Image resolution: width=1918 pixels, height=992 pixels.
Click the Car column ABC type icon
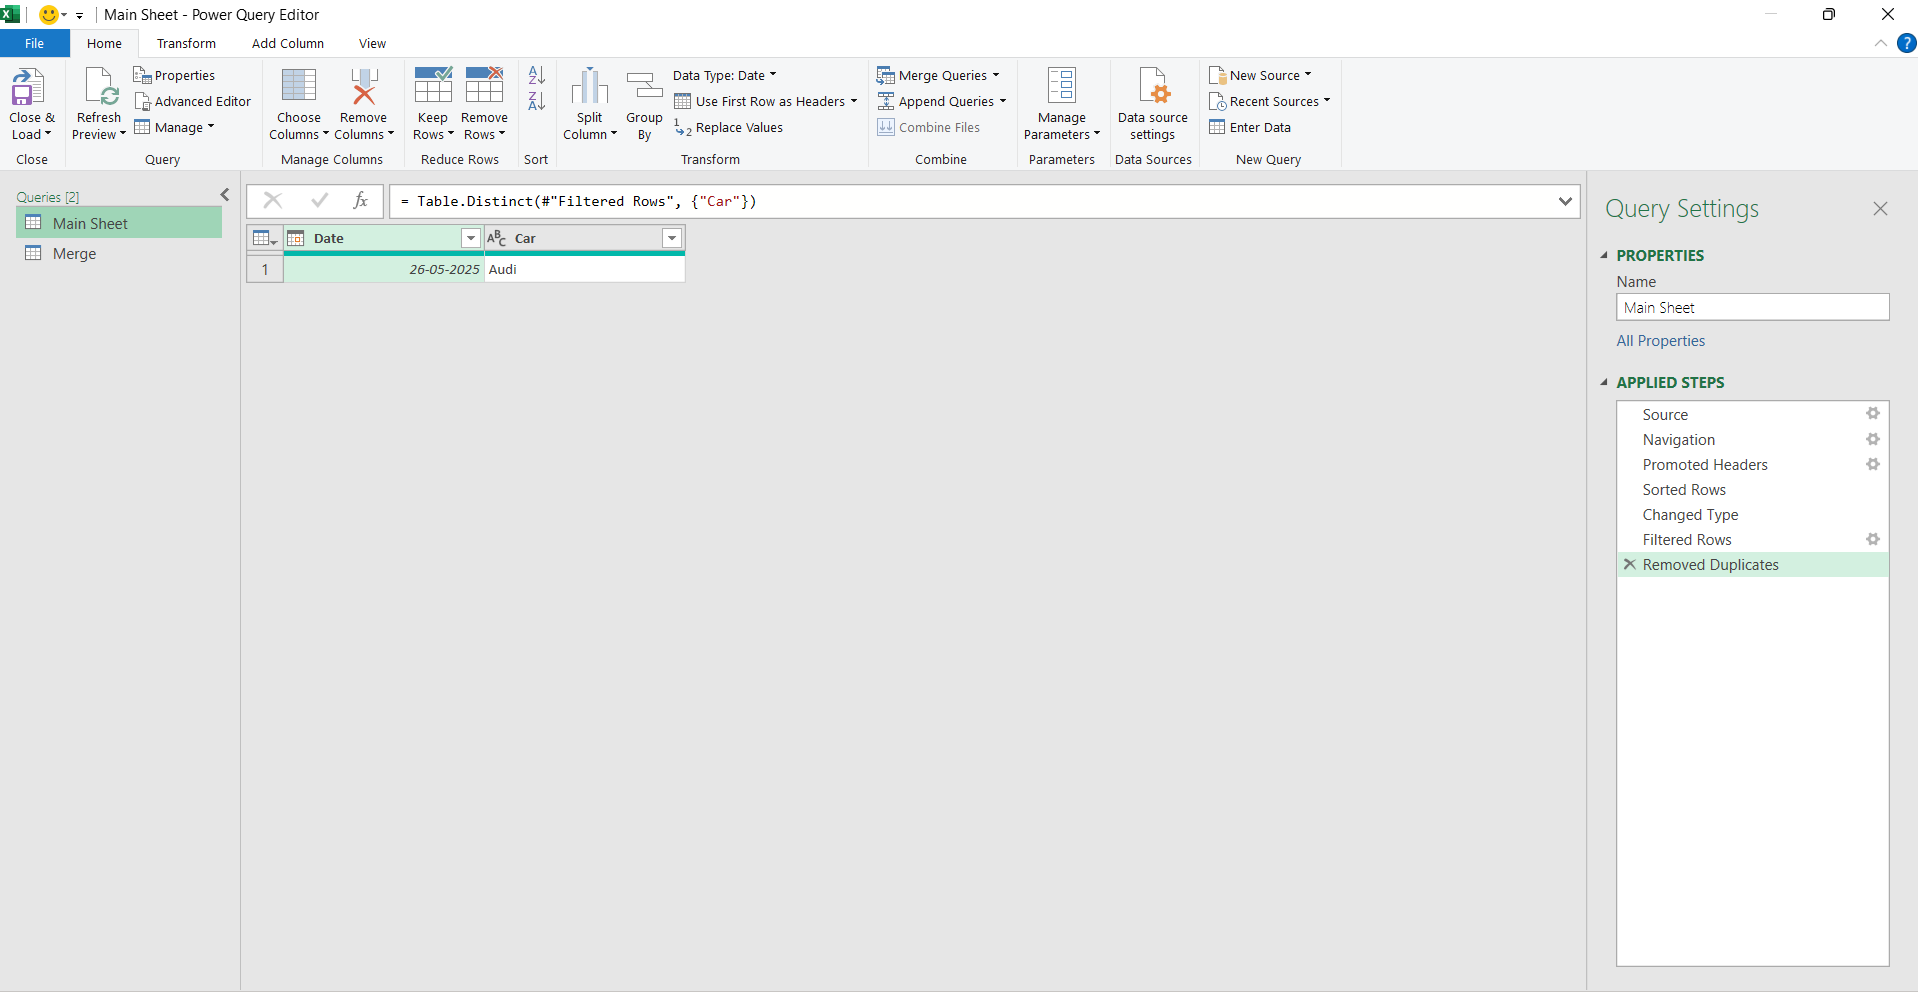pyautogui.click(x=497, y=238)
